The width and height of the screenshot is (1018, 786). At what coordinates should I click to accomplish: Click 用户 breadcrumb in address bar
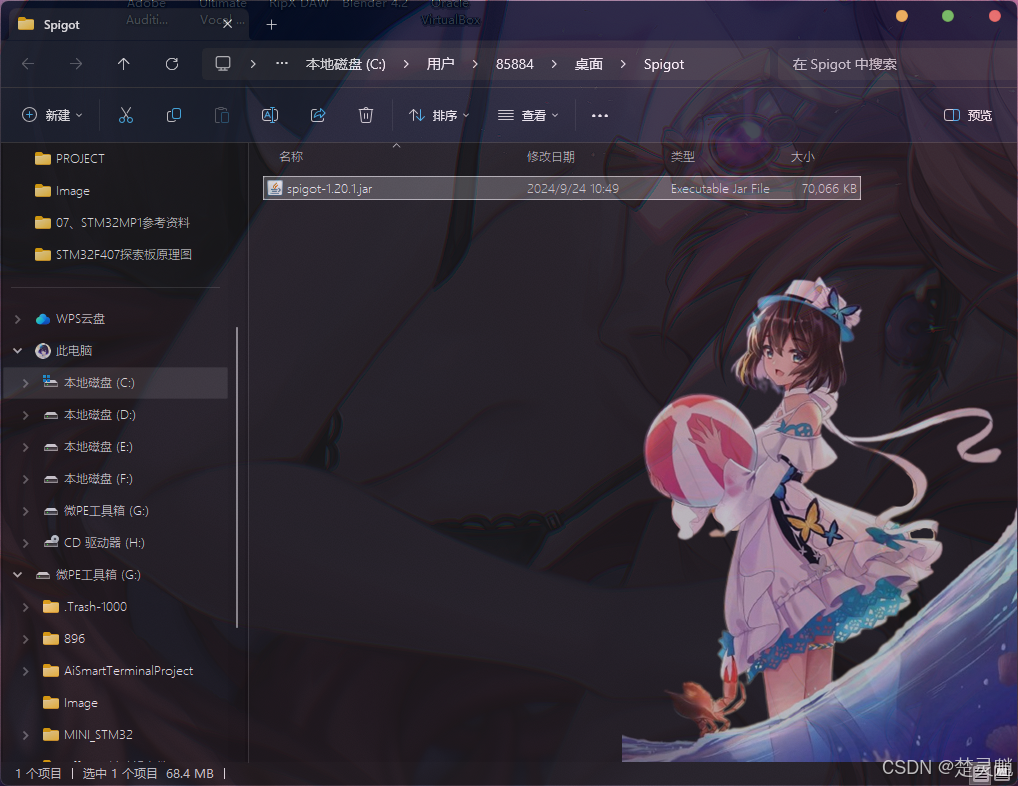click(x=440, y=64)
